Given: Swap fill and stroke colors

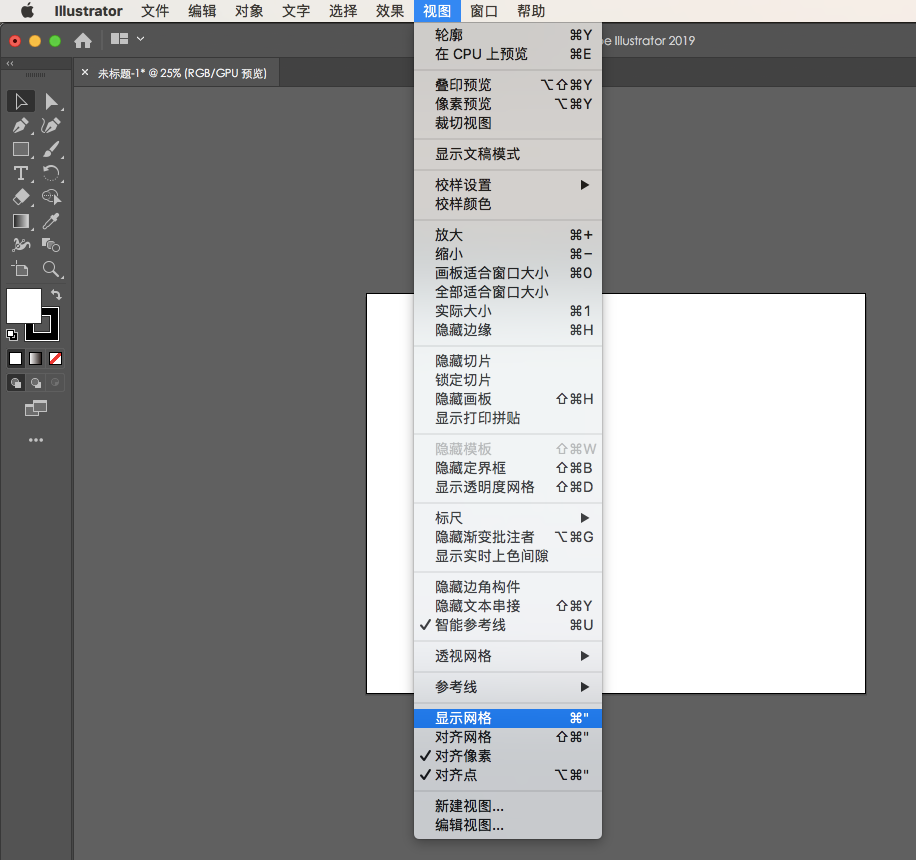Looking at the screenshot, I should (x=56, y=294).
